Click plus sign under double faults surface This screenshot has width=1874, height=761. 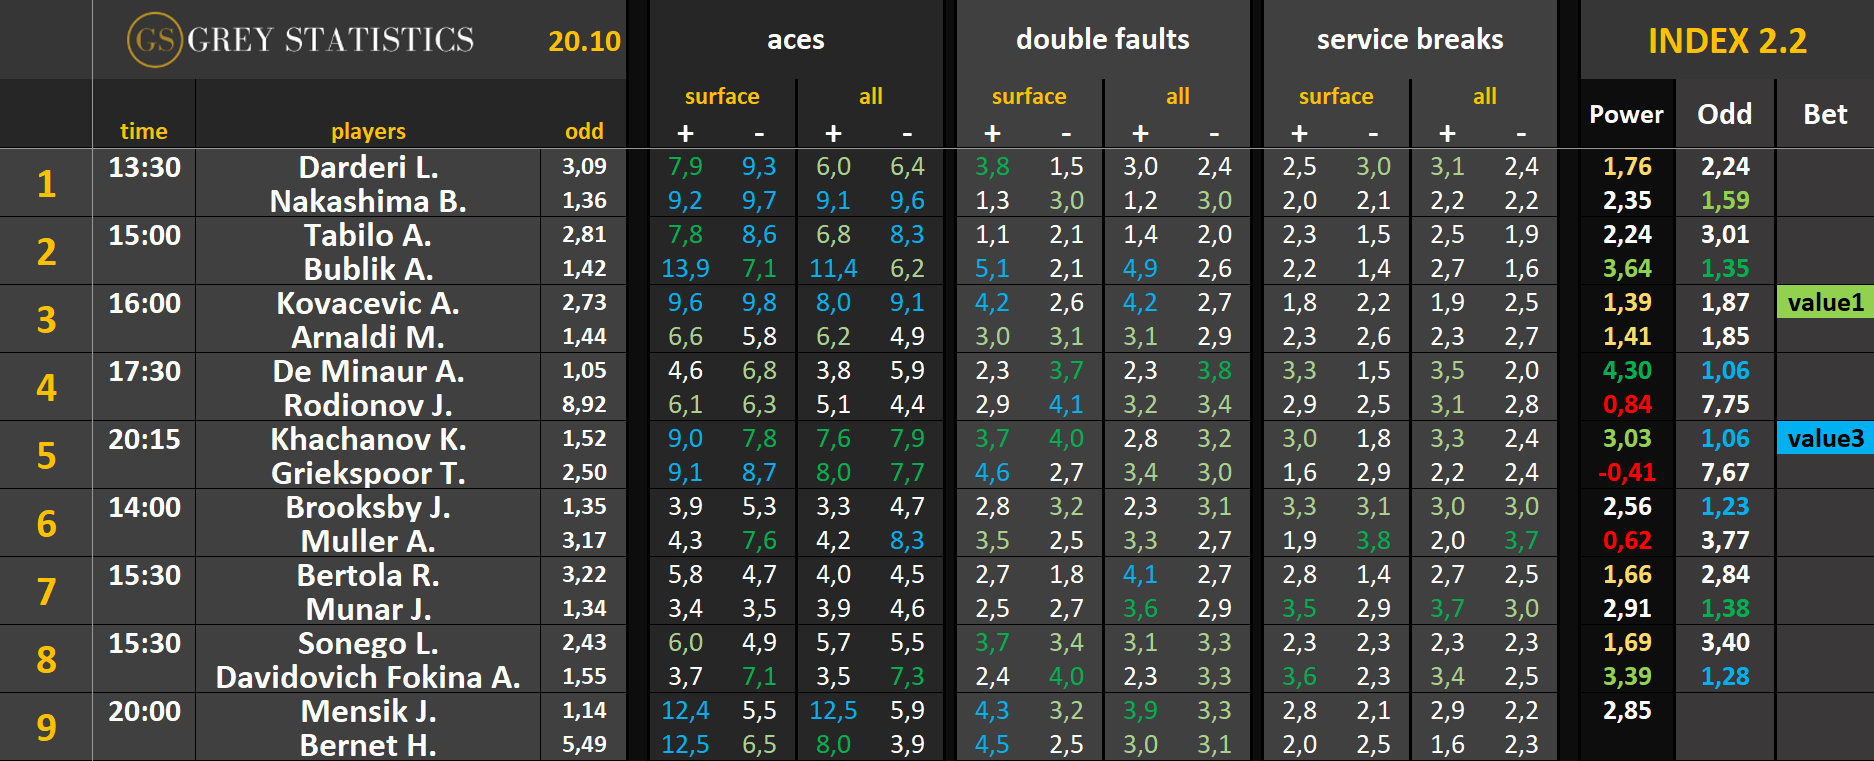click(992, 133)
